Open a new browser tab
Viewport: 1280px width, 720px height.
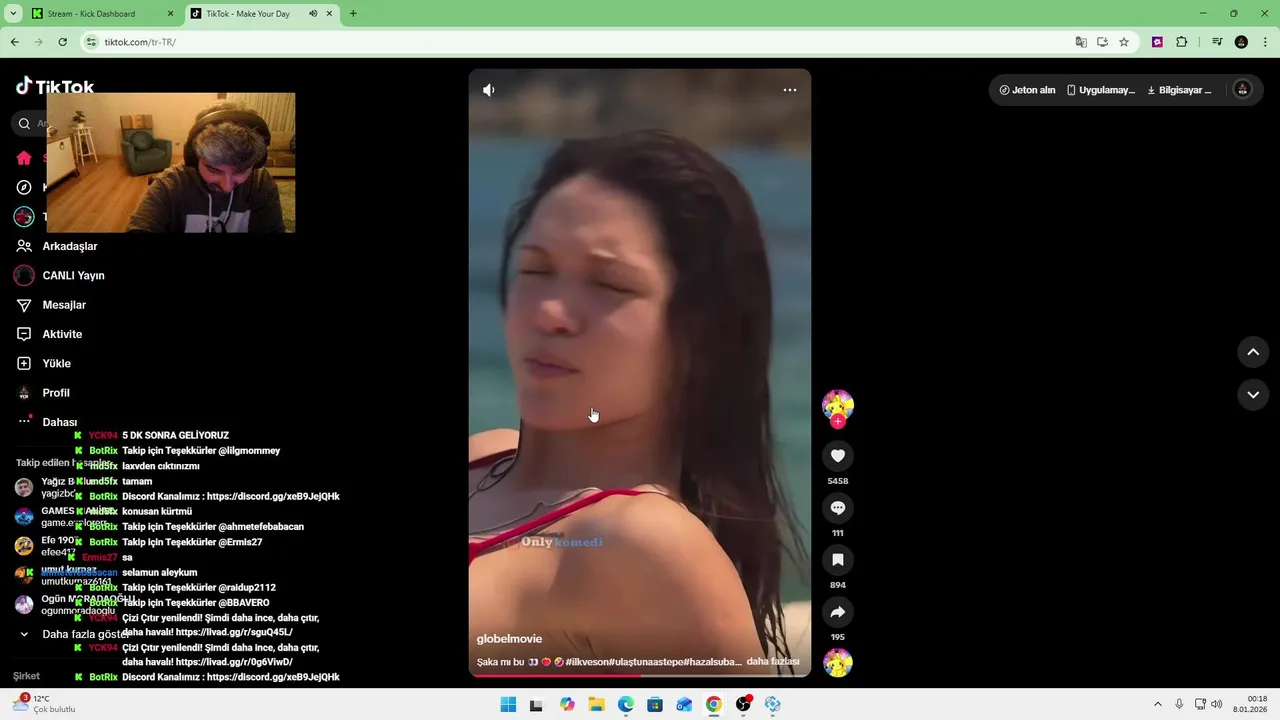pyautogui.click(x=353, y=14)
